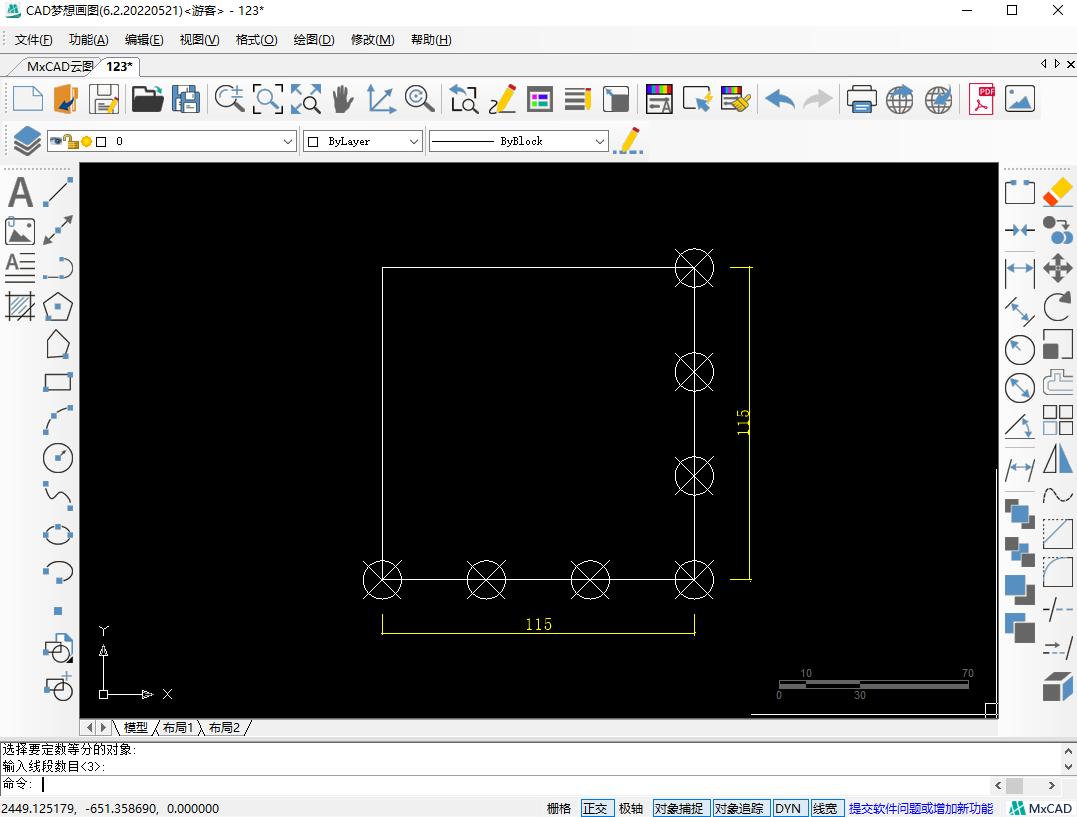Select the Circle drawing tool
1077x817 pixels.
tap(57, 457)
